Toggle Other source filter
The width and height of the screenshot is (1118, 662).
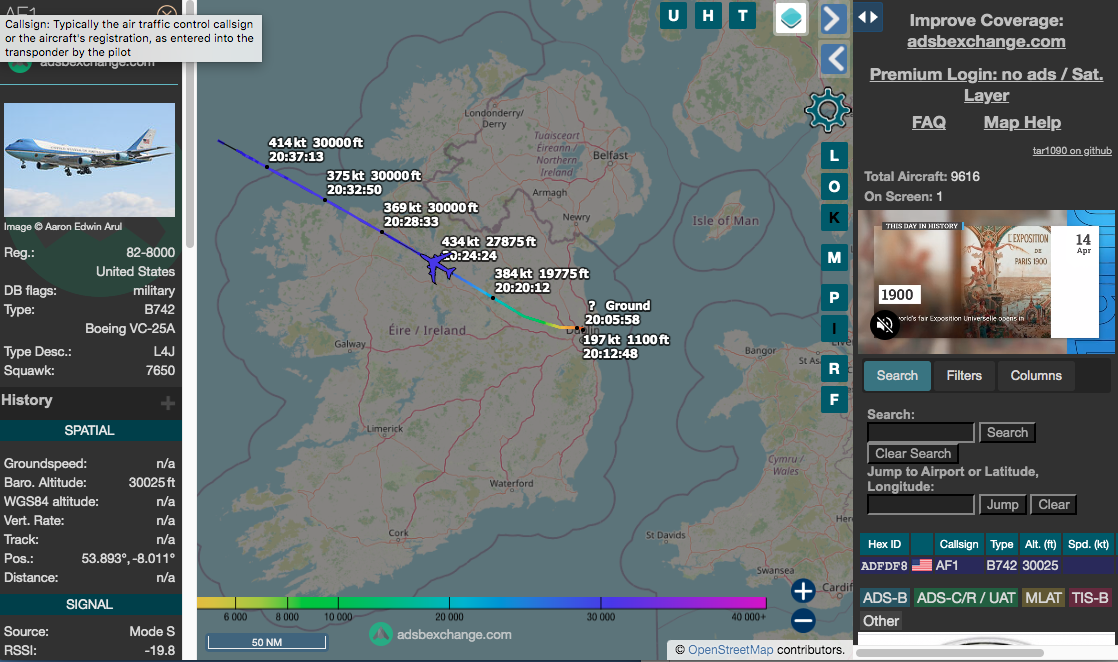click(x=881, y=621)
